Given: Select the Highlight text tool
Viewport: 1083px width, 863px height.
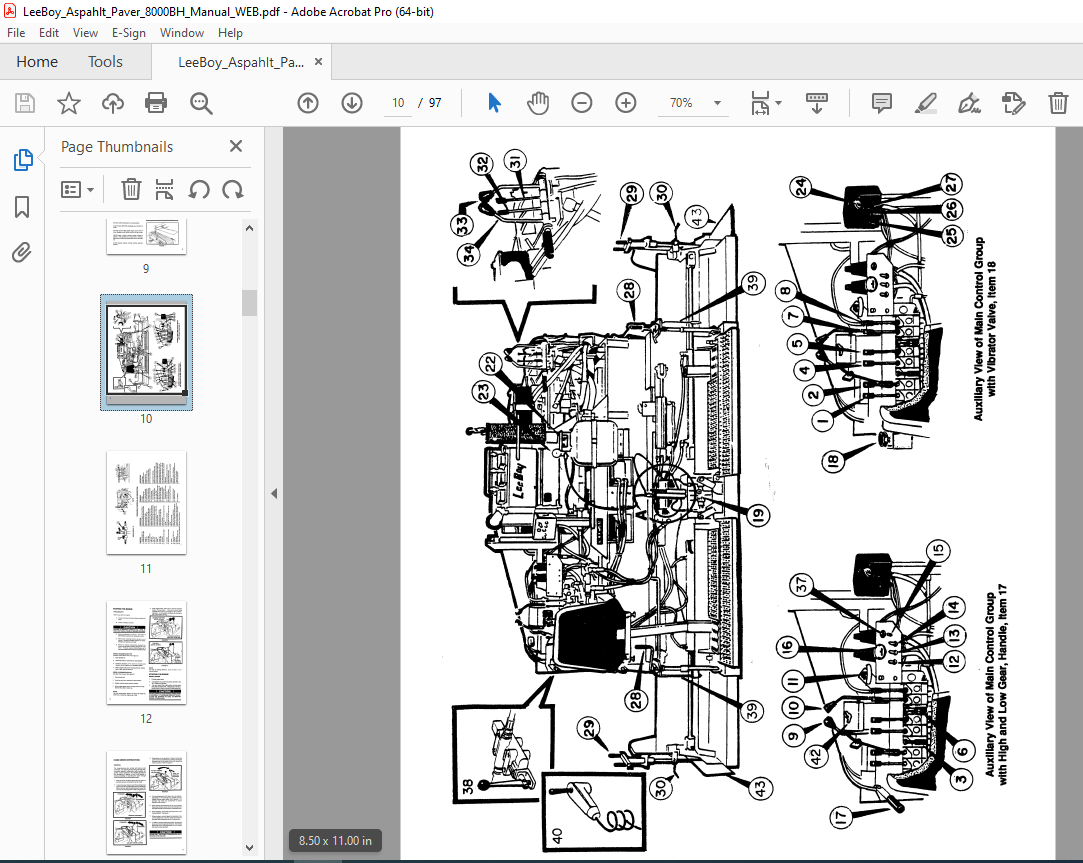Looking at the screenshot, I should coord(926,103).
